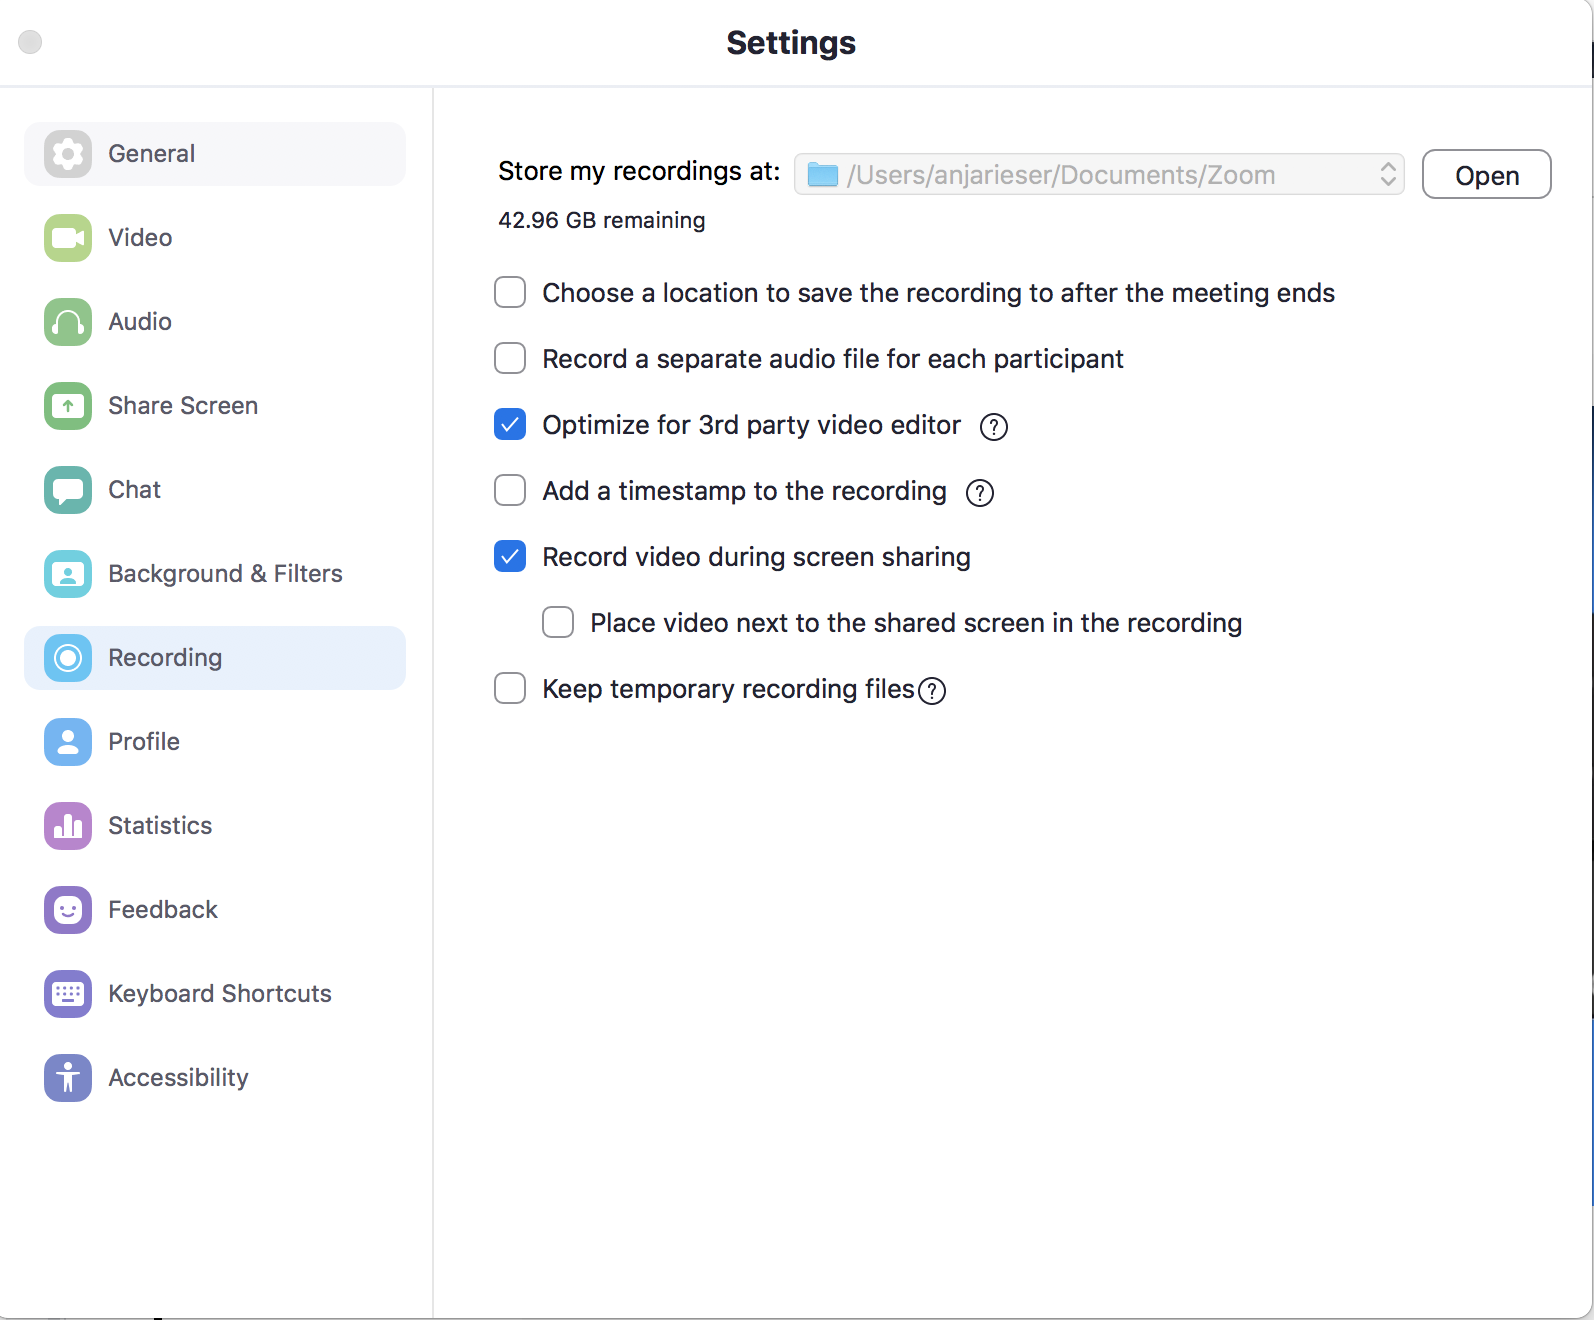1594x1320 pixels.
Task: Click the Open button
Action: [x=1486, y=175]
